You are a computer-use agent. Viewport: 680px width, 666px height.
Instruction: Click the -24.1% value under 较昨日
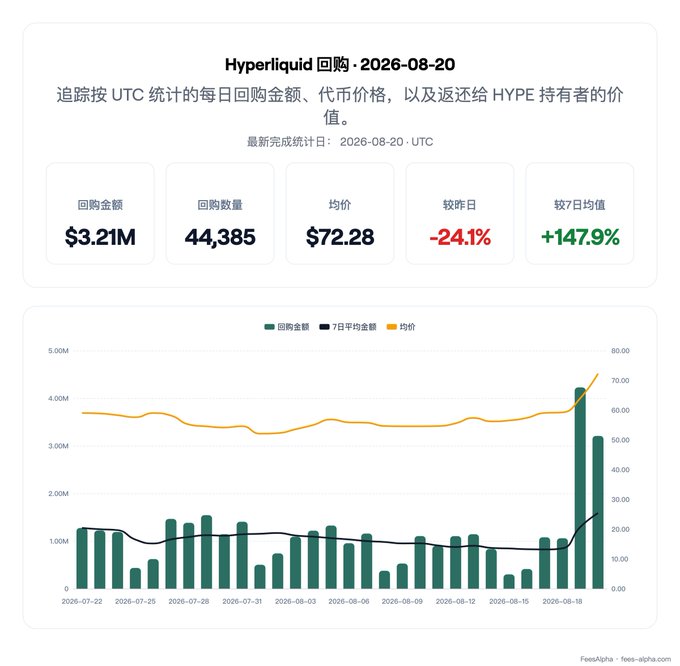coord(460,237)
